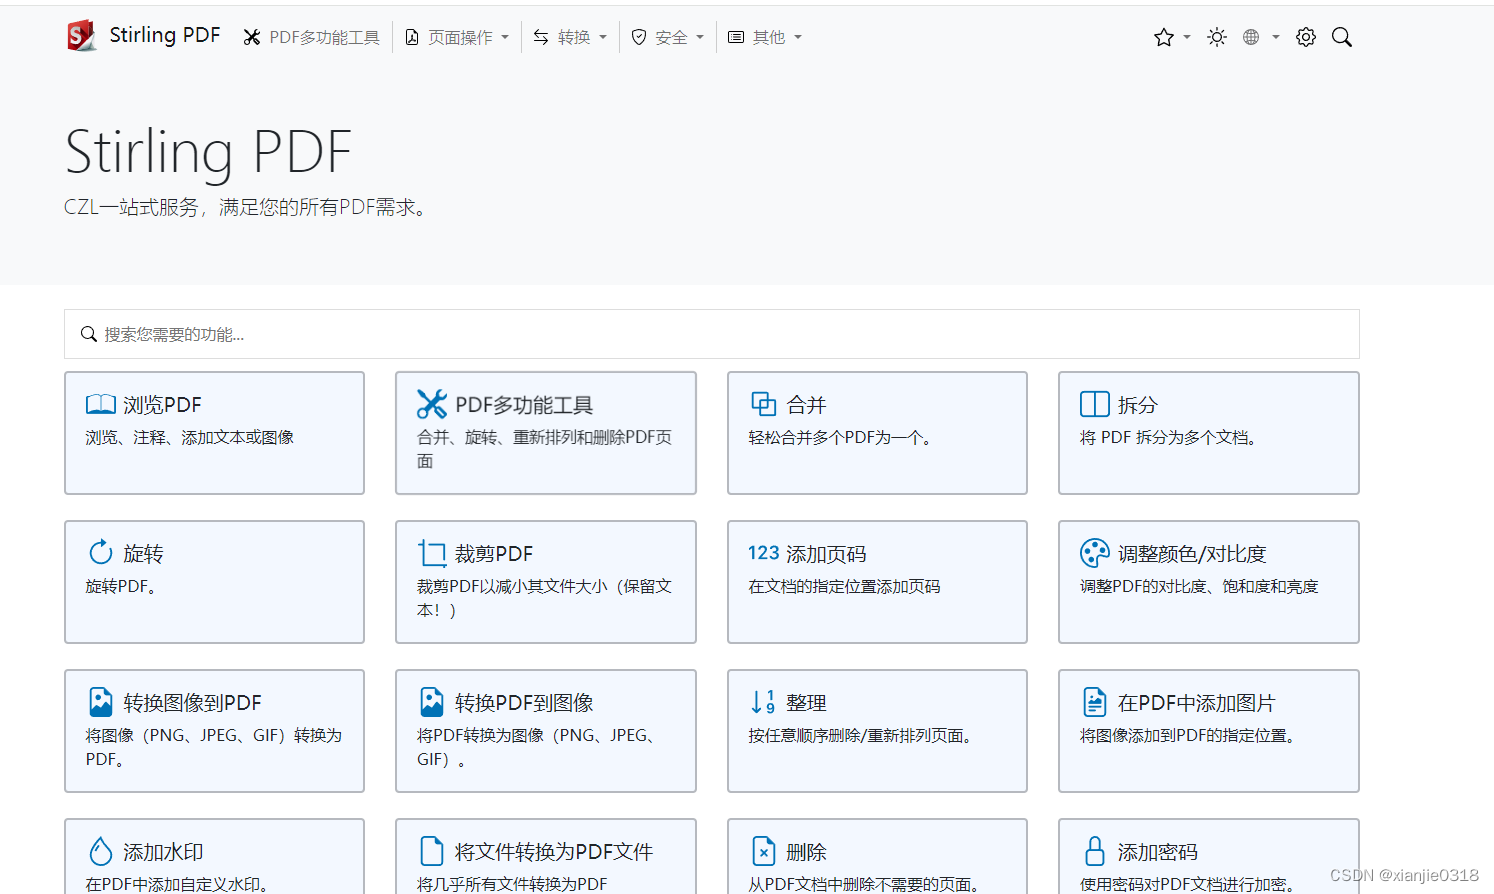Open the language globe icon
Image resolution: width=1494 pixels, height=894 pixels.
tap(1251, 37)
